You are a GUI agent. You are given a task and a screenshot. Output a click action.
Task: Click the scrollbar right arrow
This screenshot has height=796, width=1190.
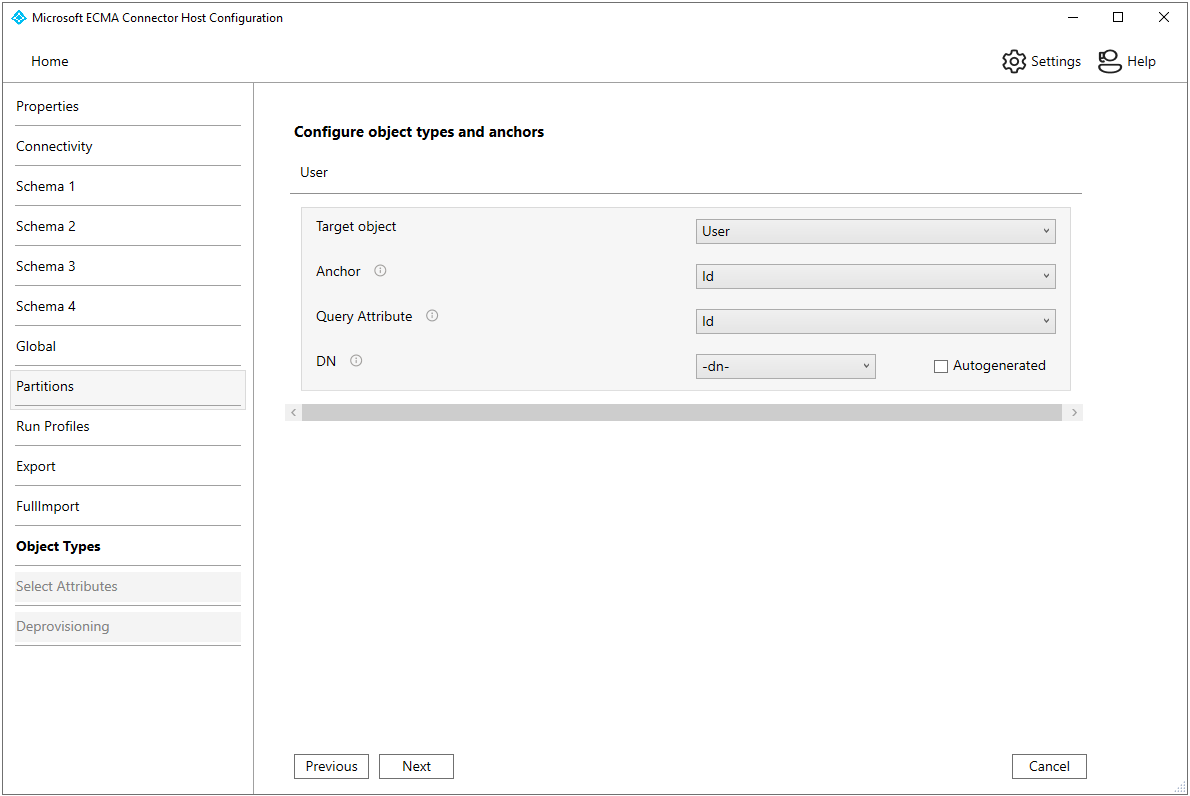point(1075,412)
